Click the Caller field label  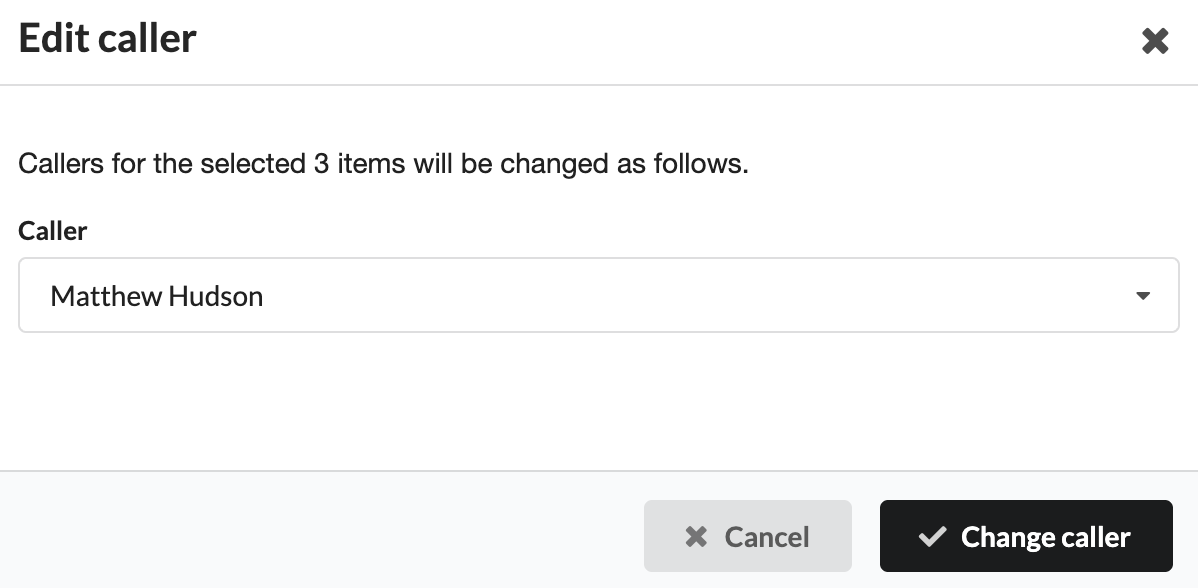53,231
